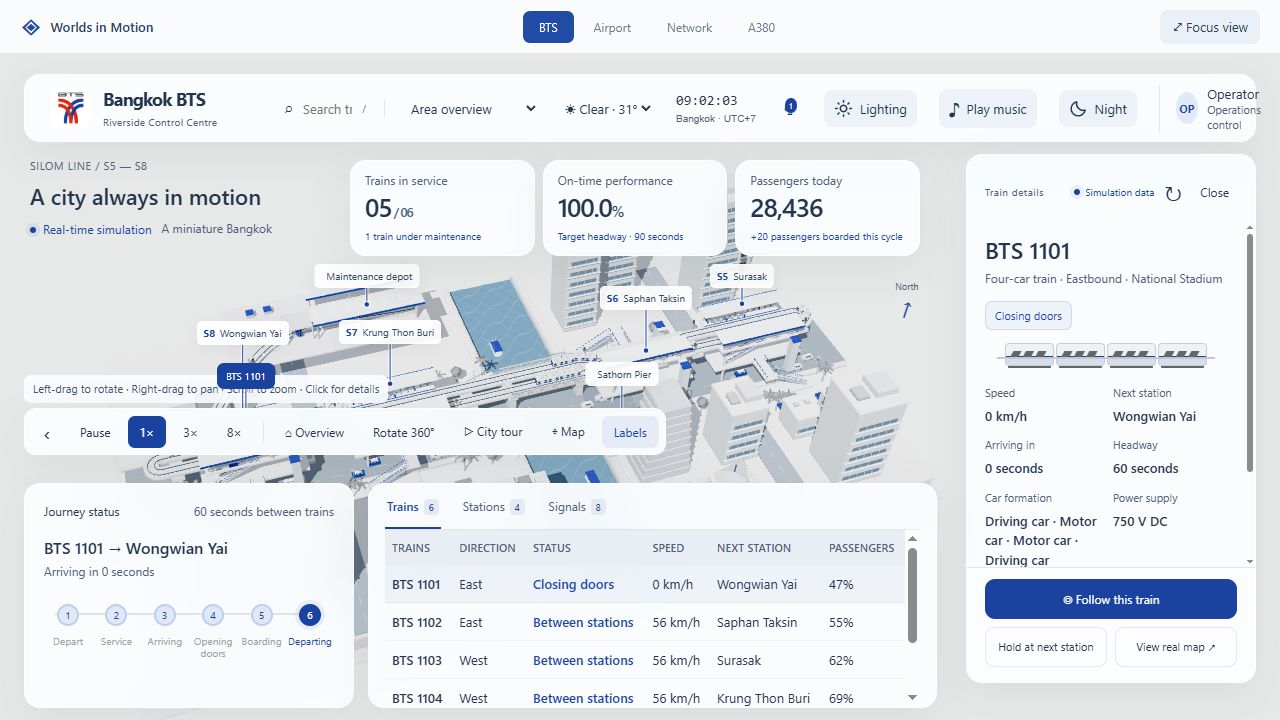Image resolution: width=1280 pixels, height=720 pixels.
Task: Open the Clear · 31° weather dropdown
Action: (x=608, y=109)
